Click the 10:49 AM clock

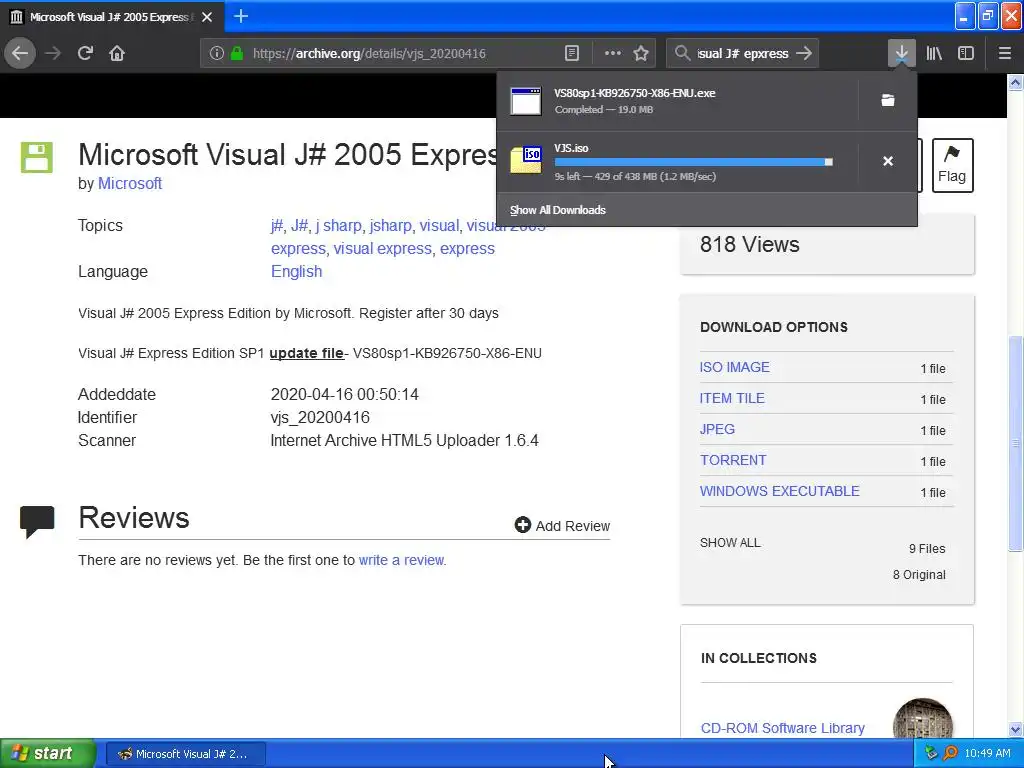(x=987, y=754)
